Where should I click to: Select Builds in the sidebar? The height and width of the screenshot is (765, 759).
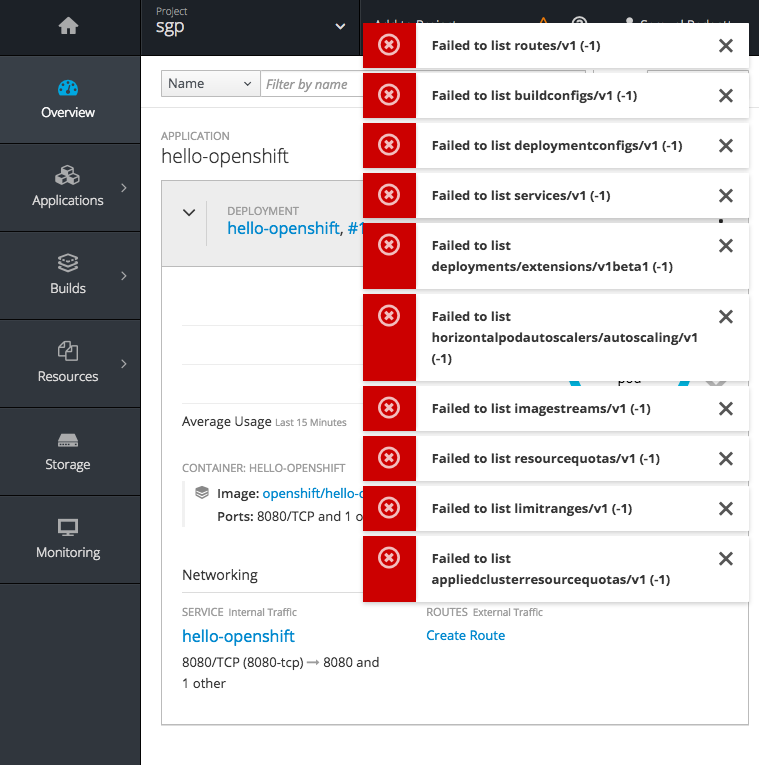(x=70, y=276)
